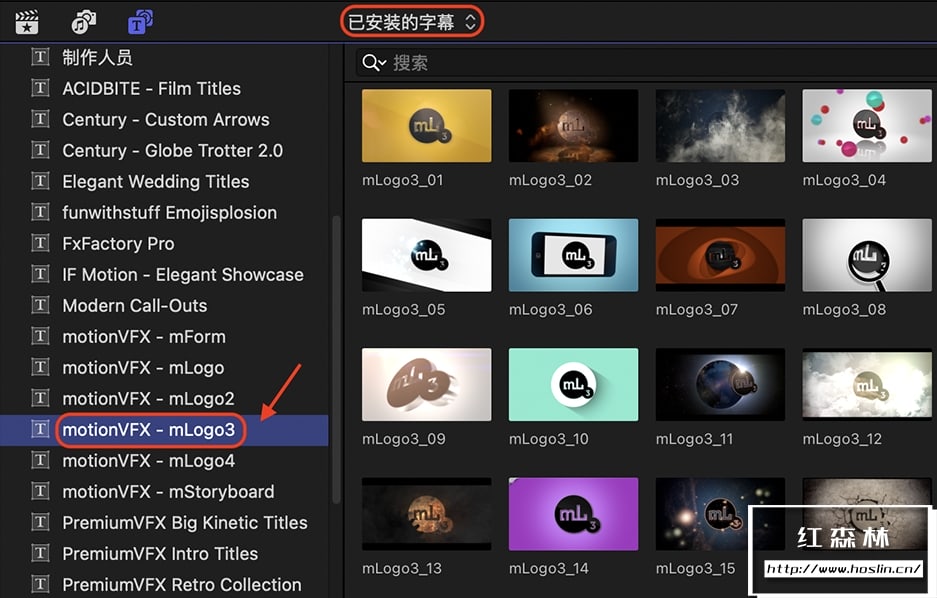Select PremiumVFX Retro Collection category
Viewport: 937px width, 598px height.
tap(164, 584)
